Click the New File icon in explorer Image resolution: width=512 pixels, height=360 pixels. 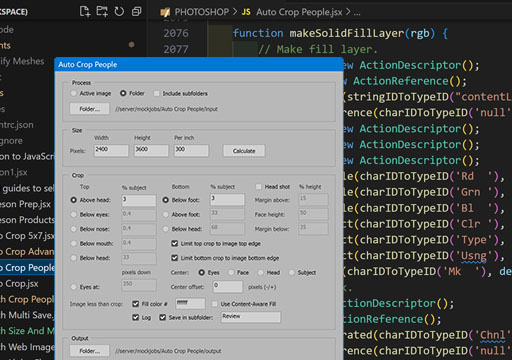(85, 11)
